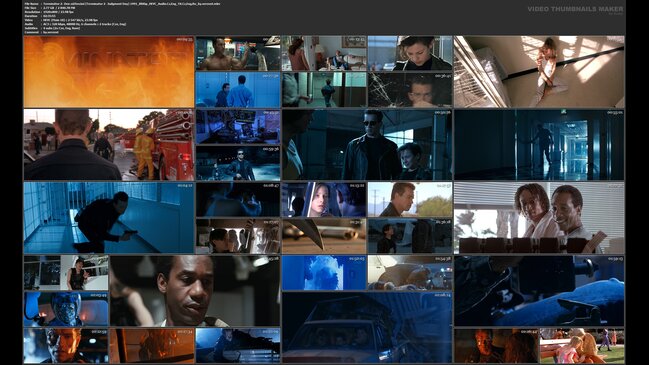649x365 pixels.
Task: Click the two smiling men thumbnail
Action: pos(539,218)
